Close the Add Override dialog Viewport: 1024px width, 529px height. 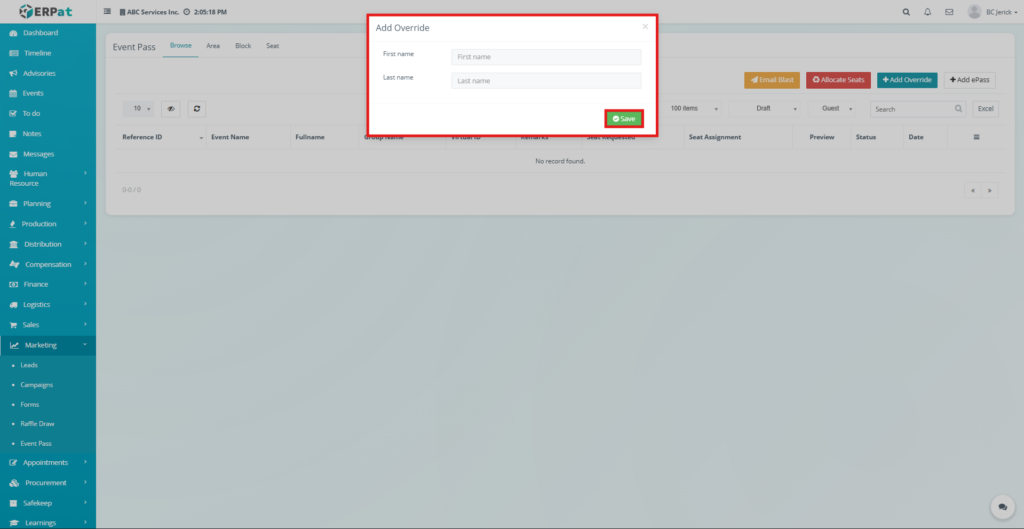pyautogui.click(x=645, y=27)
